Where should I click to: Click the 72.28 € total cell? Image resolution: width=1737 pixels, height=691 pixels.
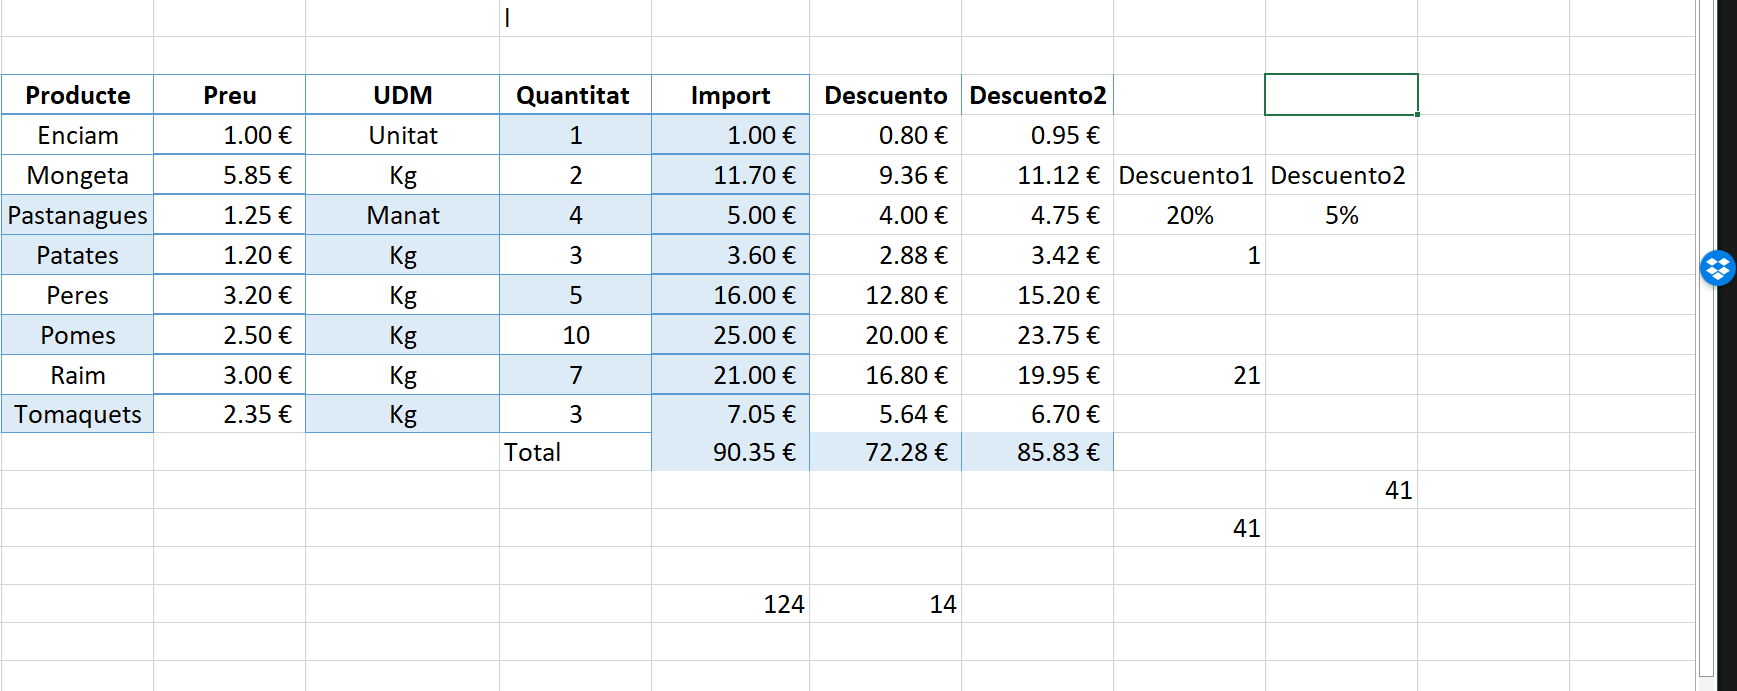point(885,452)
